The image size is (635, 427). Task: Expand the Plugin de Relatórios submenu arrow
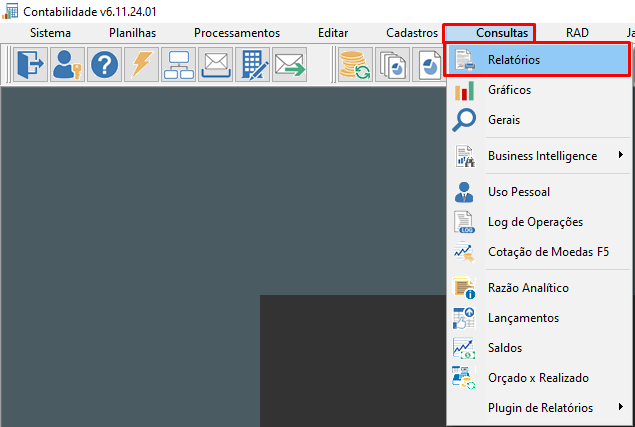(621, 406)
